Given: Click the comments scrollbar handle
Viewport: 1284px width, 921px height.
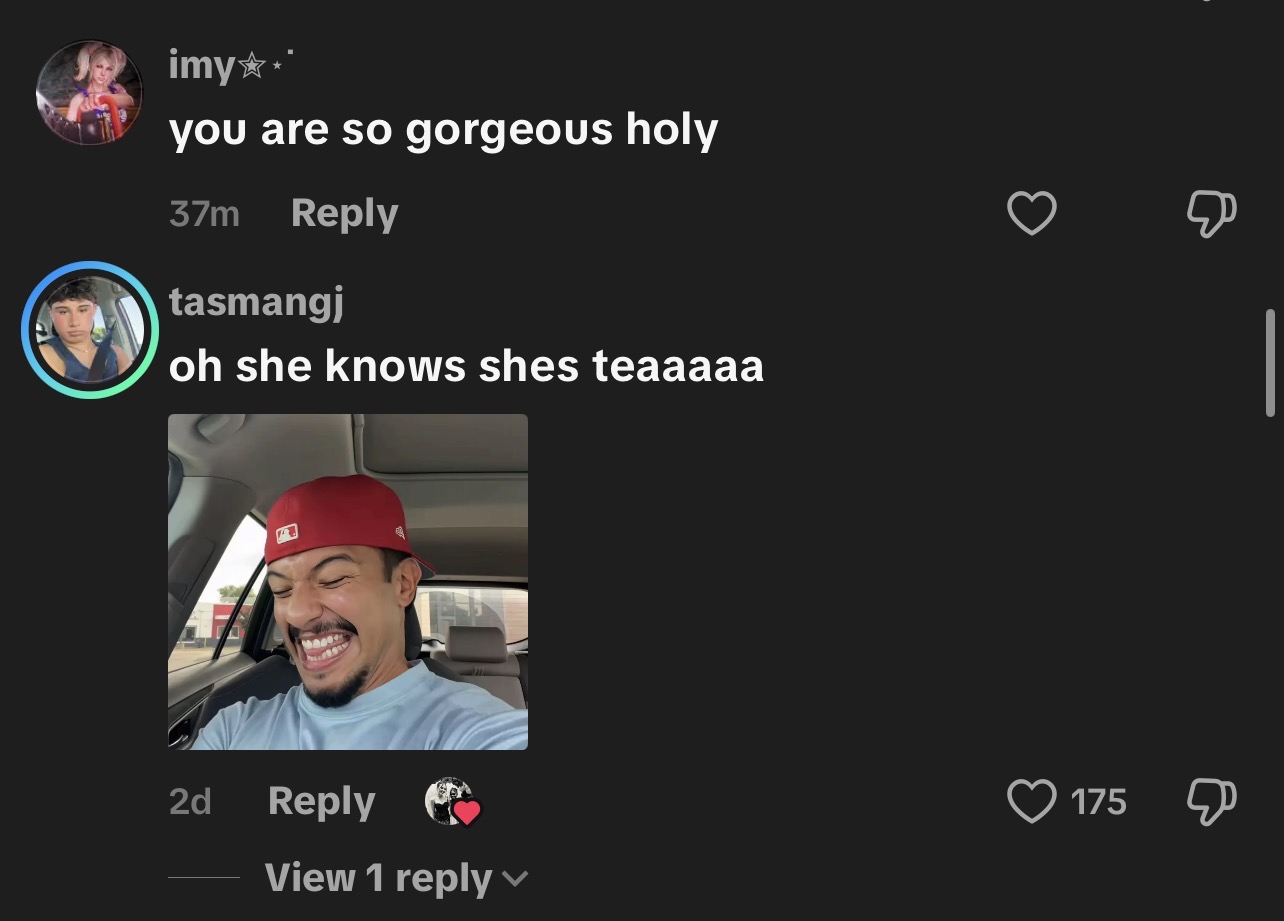Looking at the screenshot, I should 1270,362.
